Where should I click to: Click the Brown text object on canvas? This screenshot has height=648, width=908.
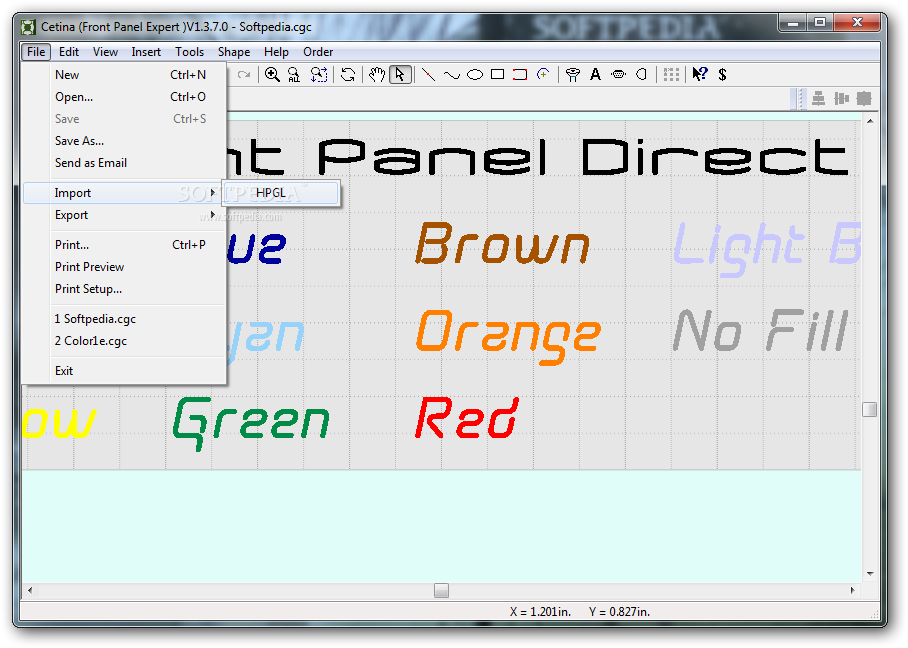click(503, 244)
